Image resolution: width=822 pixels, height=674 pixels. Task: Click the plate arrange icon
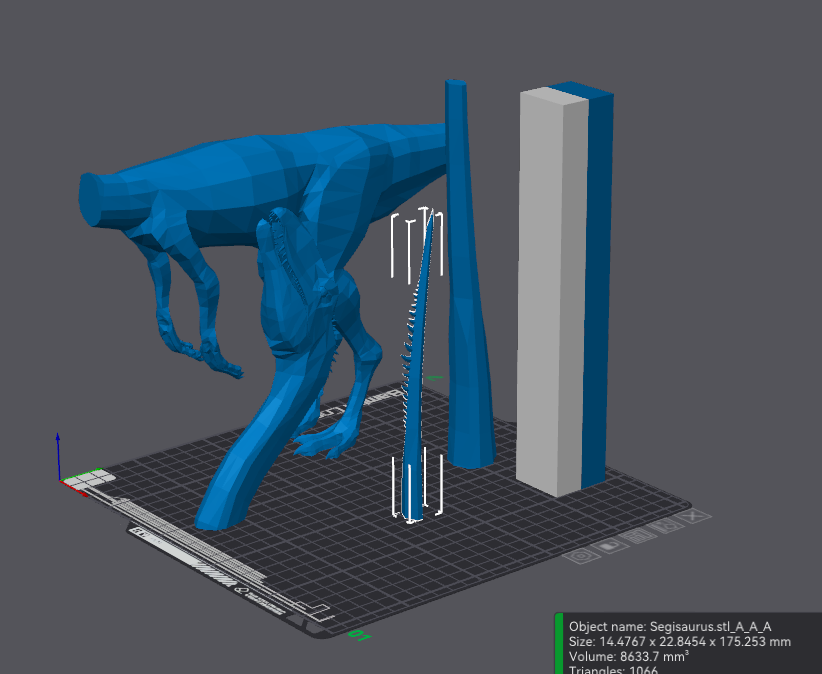pos(639,536)
